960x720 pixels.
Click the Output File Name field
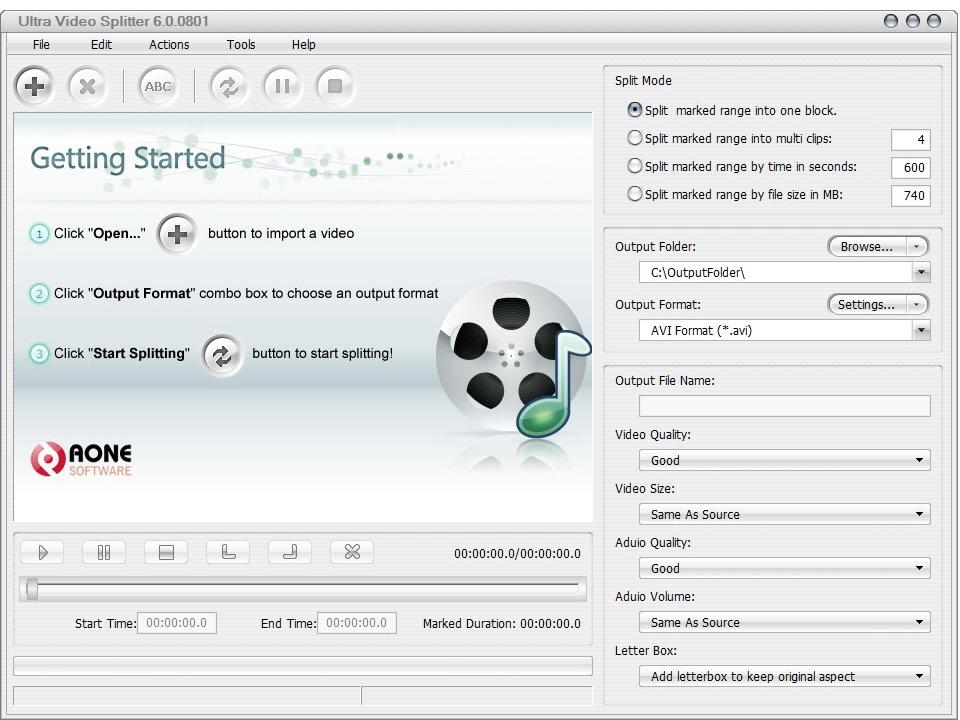click(x=785, y=406)
